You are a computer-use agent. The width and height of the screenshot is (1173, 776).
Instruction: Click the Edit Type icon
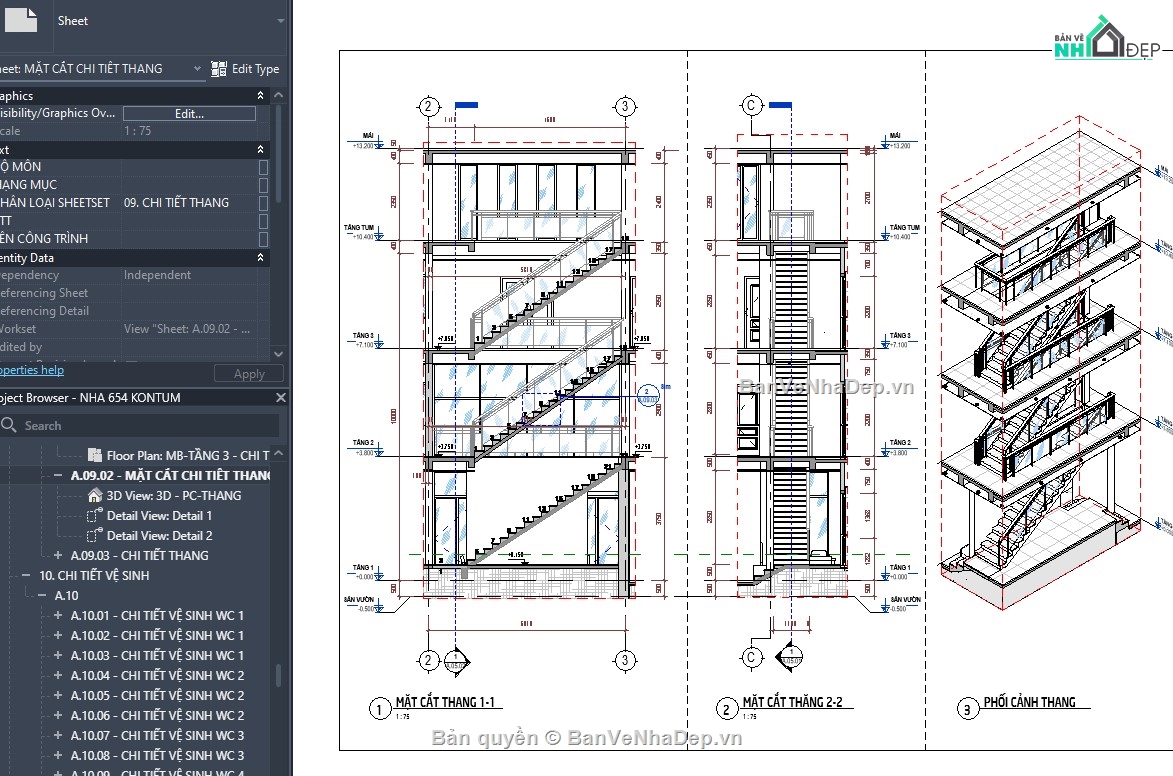tap(218, 69)
